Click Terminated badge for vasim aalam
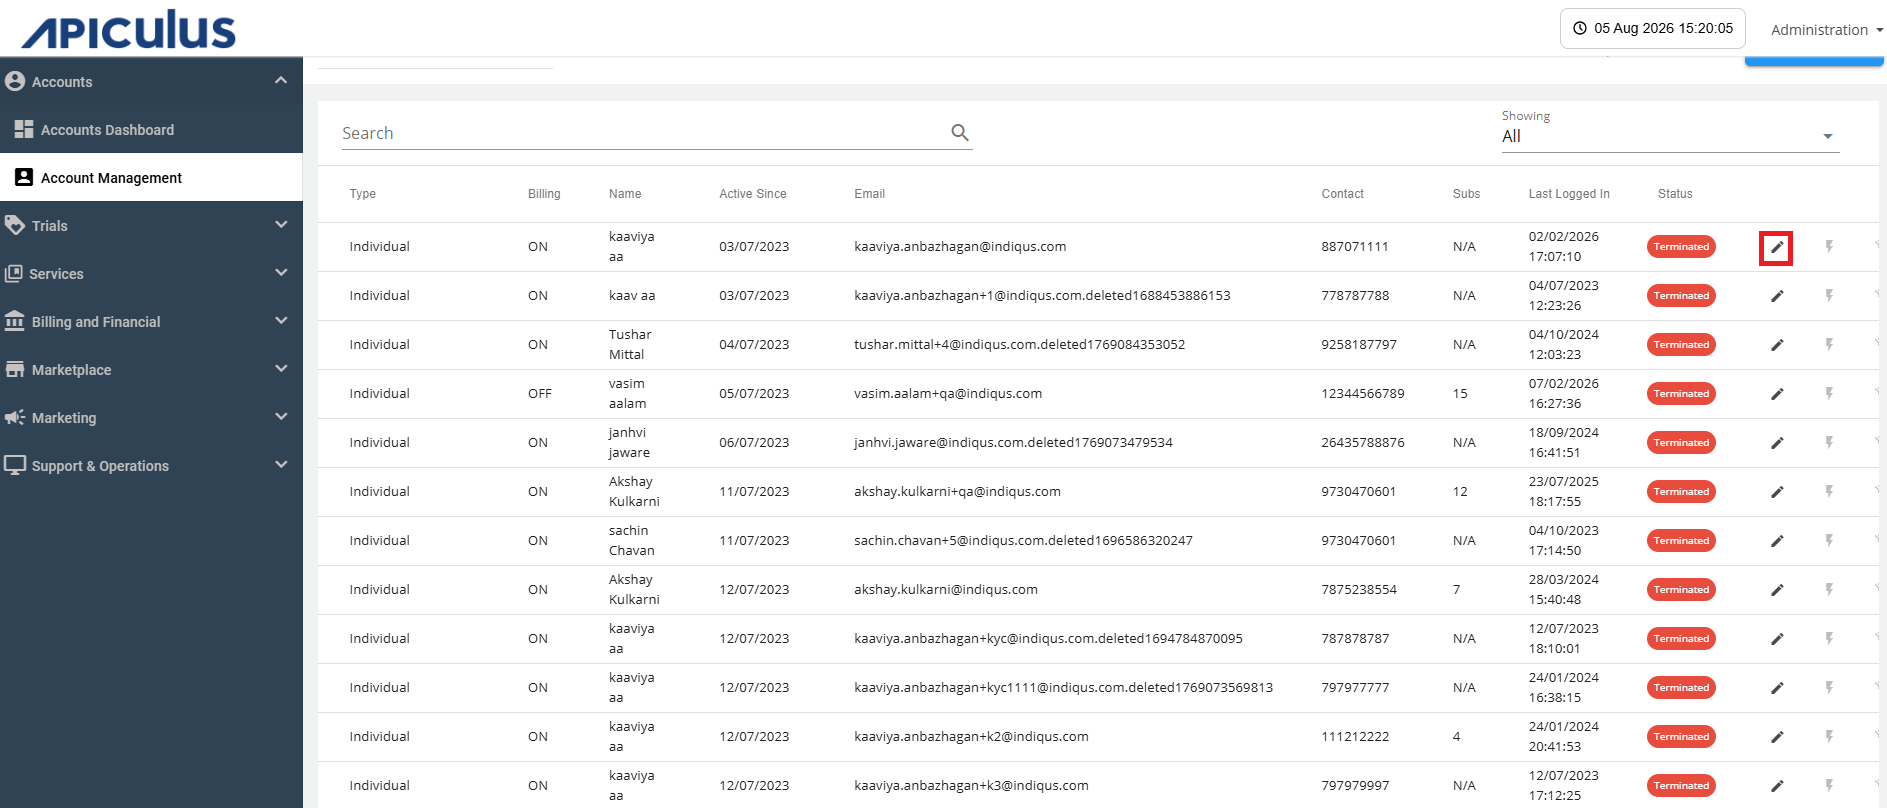The width and height of the screenshot is (1887, 808). pos(1681,394)
